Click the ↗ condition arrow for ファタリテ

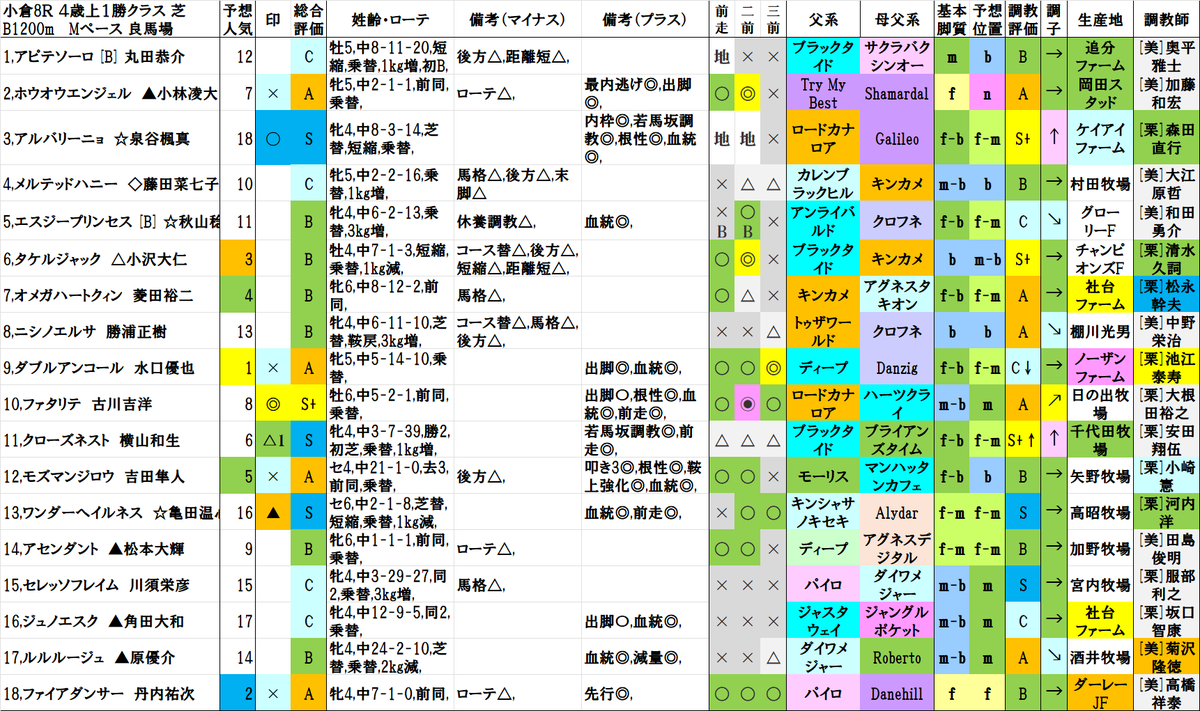click(x=1052, y=404)
